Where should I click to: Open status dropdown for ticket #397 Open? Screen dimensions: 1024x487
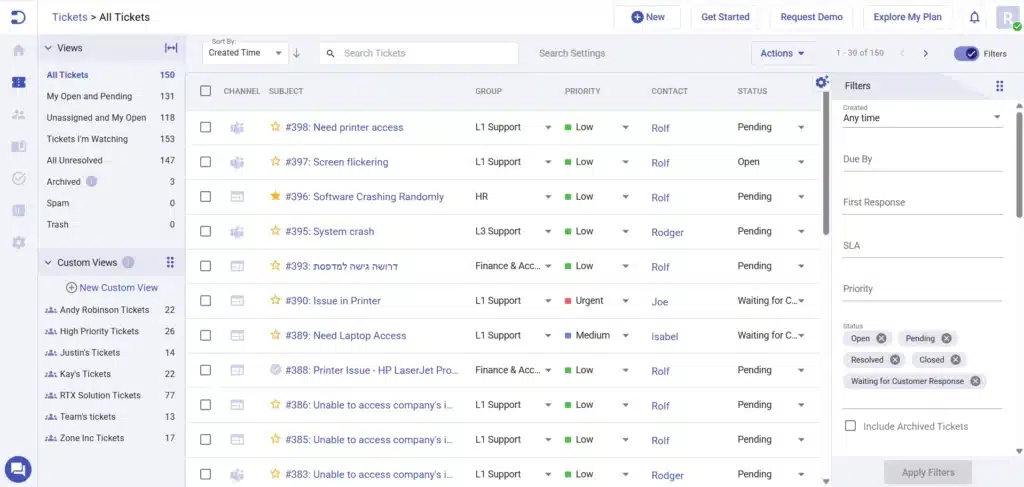pos(801,162)
